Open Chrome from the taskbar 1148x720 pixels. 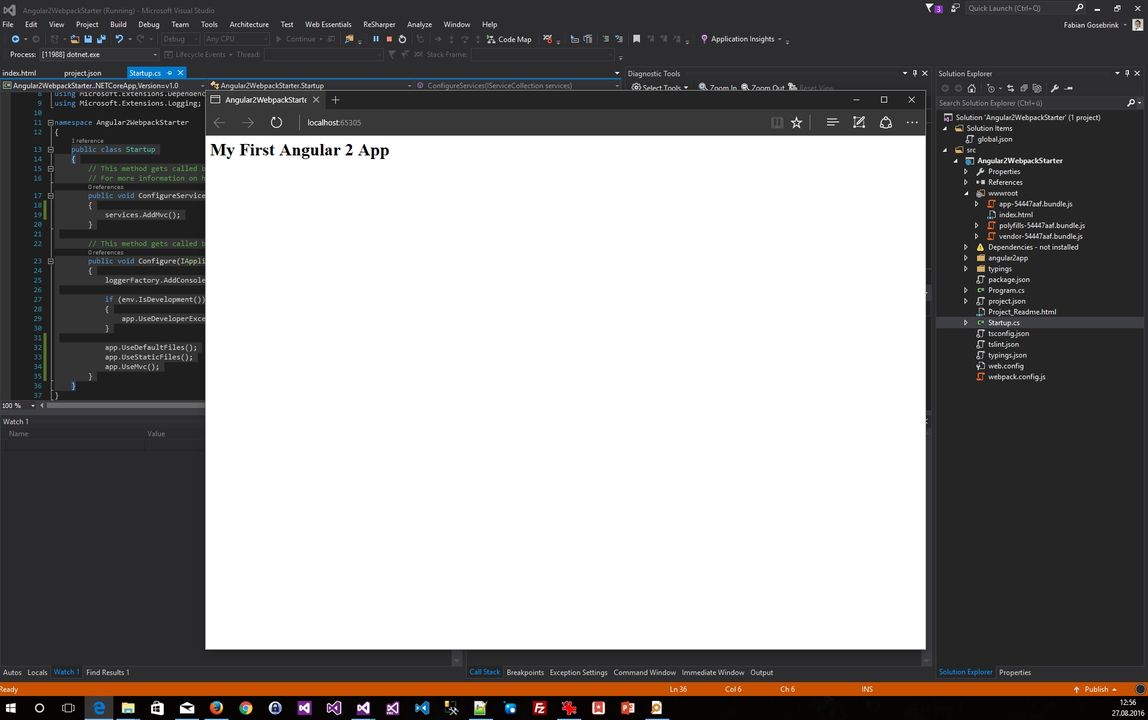coord(245,708)
